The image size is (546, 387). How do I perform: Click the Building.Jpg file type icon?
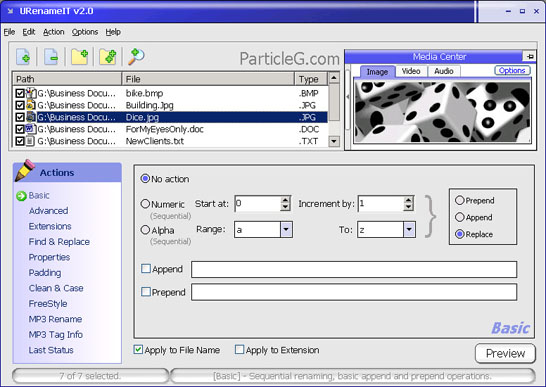(x=31, y=105)
